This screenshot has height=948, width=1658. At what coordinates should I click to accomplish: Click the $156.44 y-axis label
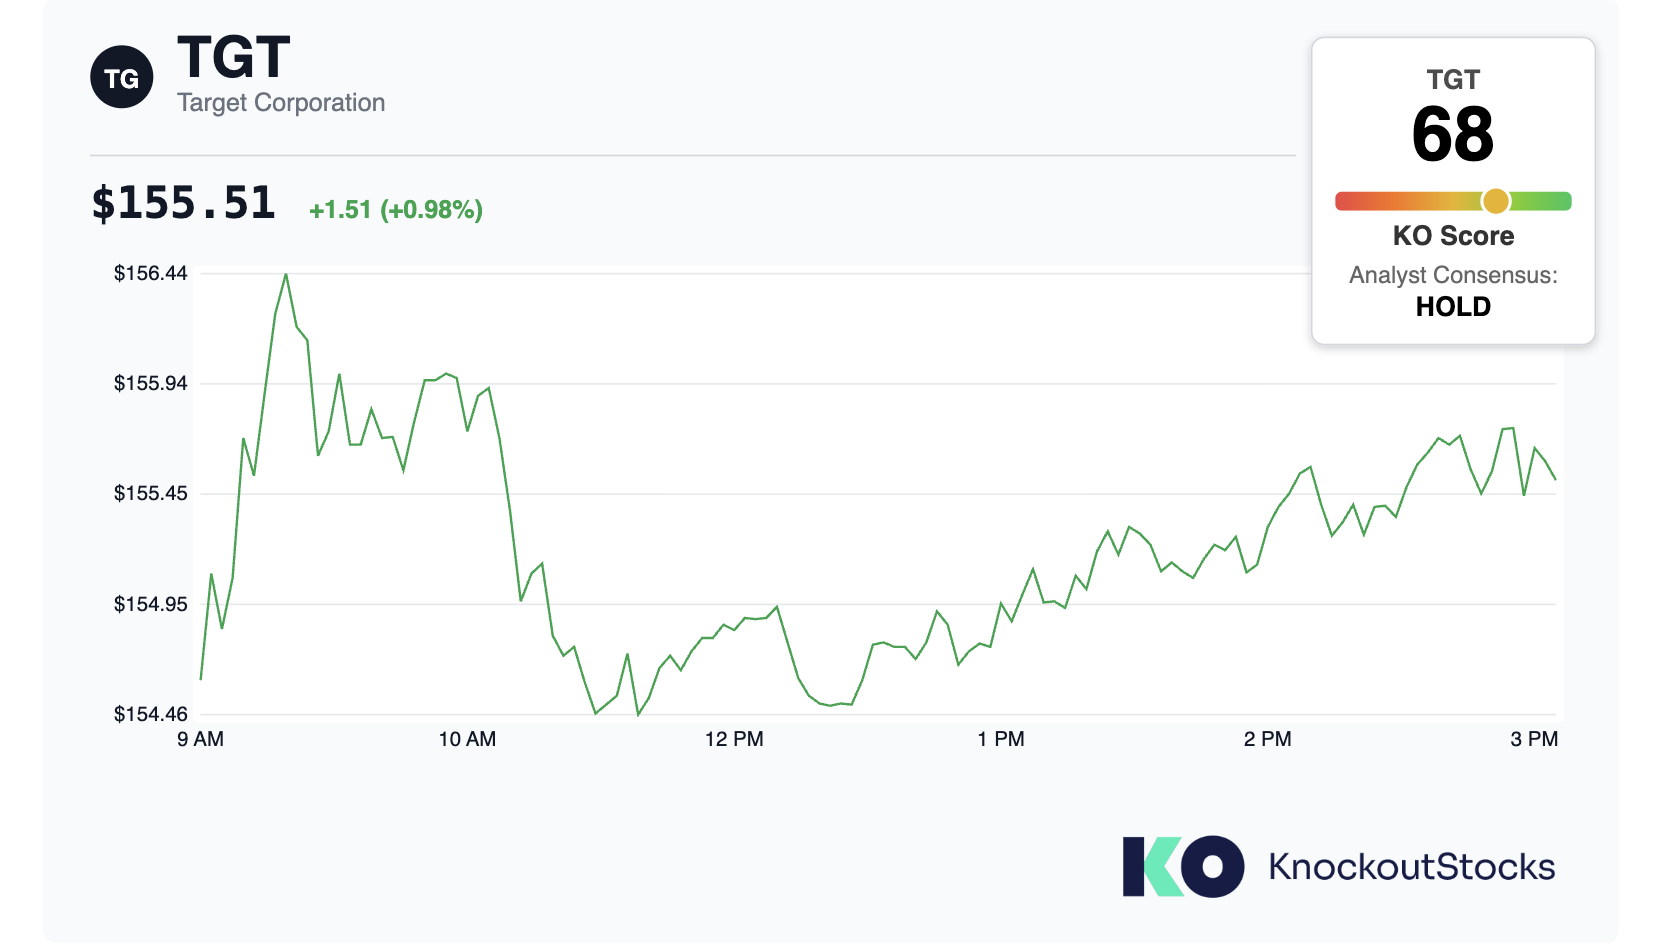click(x=151, y=274)
